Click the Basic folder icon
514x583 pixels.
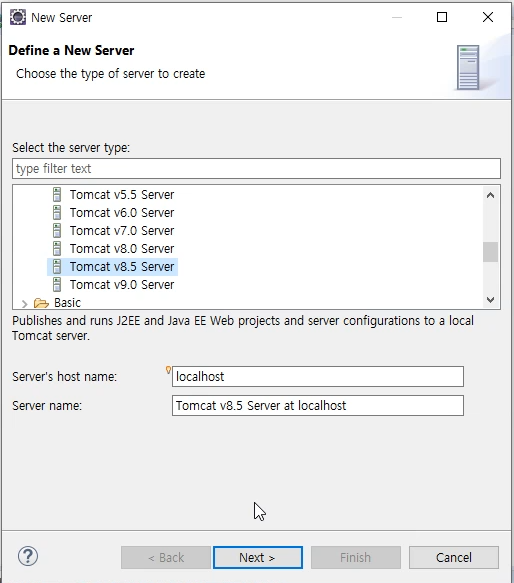(41, 303)
